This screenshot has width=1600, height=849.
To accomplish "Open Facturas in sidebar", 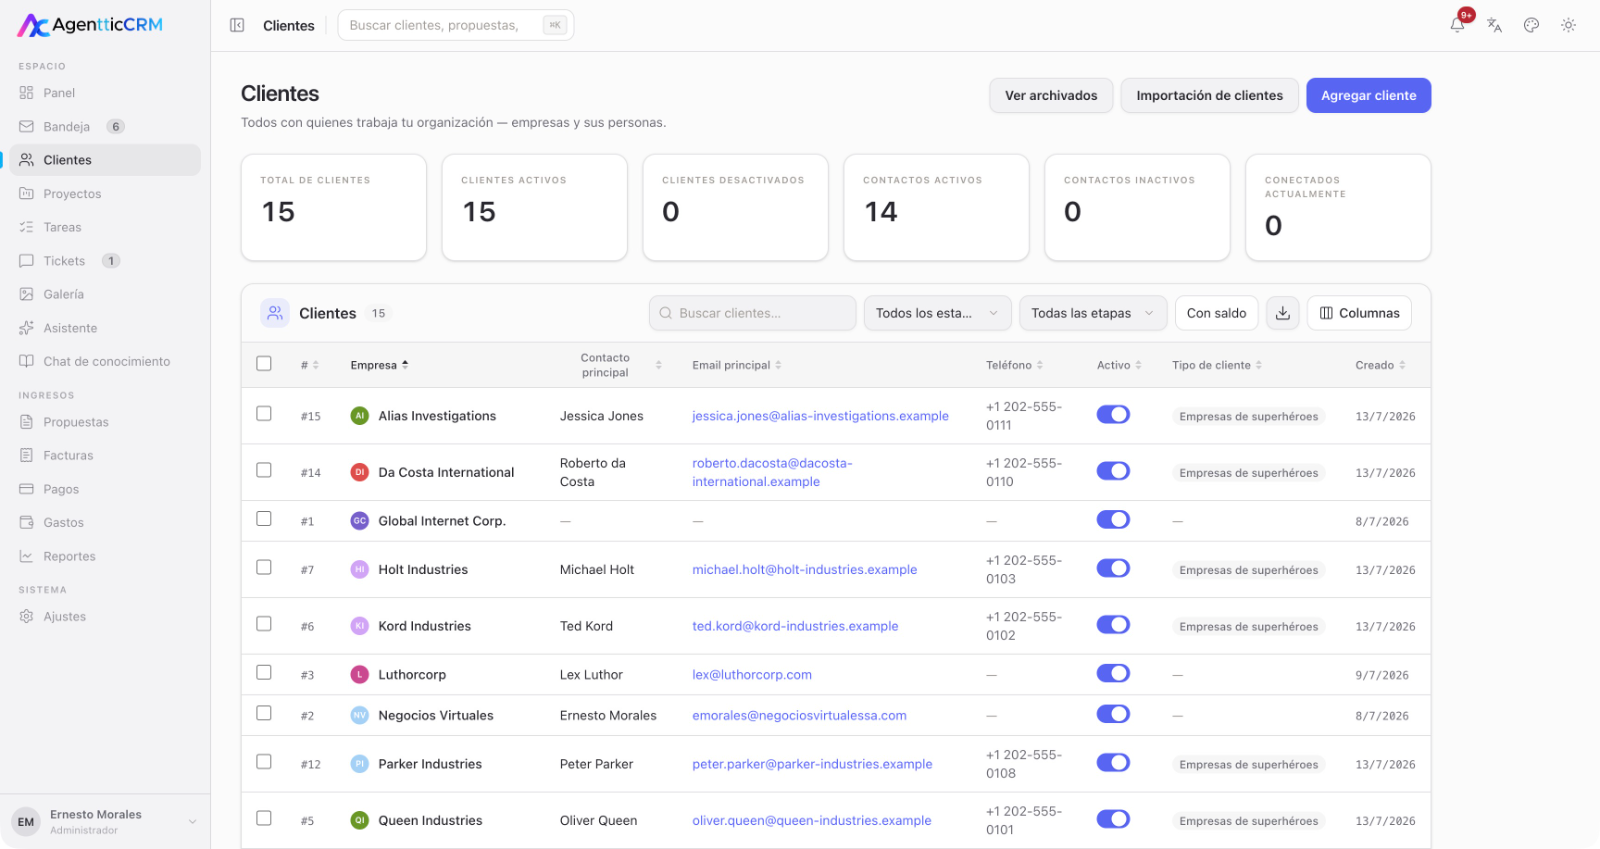I will [x=105, y=455].
